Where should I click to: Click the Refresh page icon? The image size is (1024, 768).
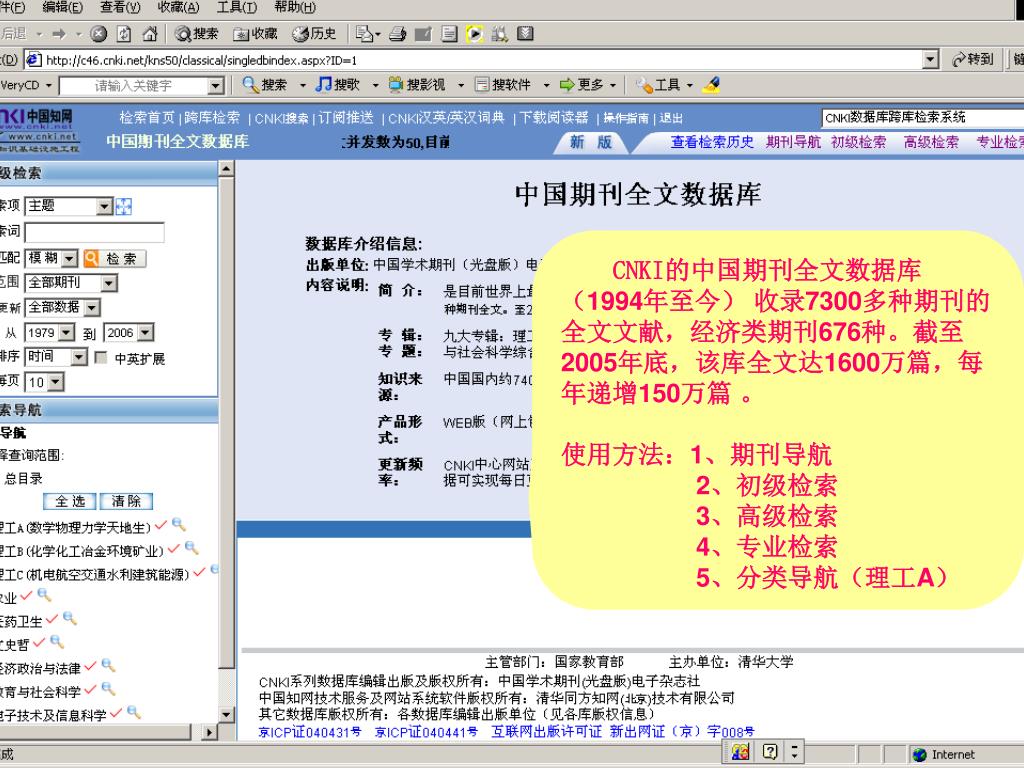(x=124, y=33)
